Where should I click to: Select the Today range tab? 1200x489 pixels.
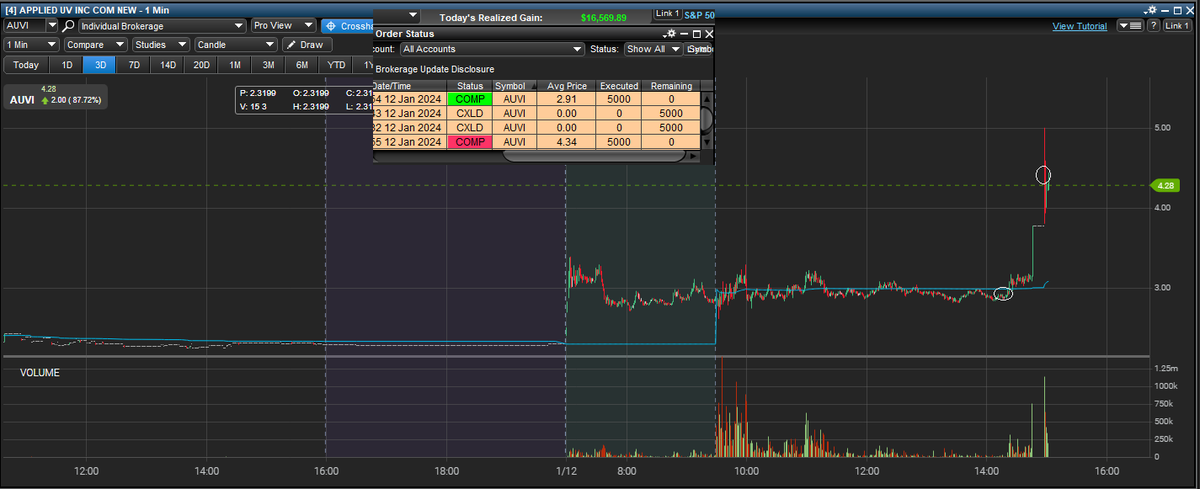(x=27, y=64)
